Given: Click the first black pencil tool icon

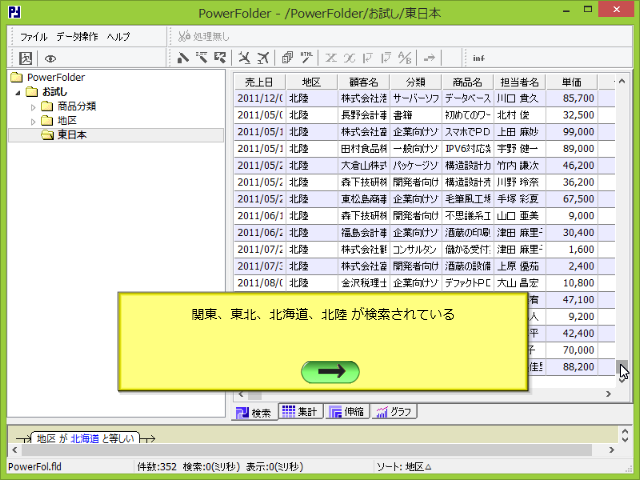Looking at the screenshot, I should pyautogui.click(x=183, y=58).
